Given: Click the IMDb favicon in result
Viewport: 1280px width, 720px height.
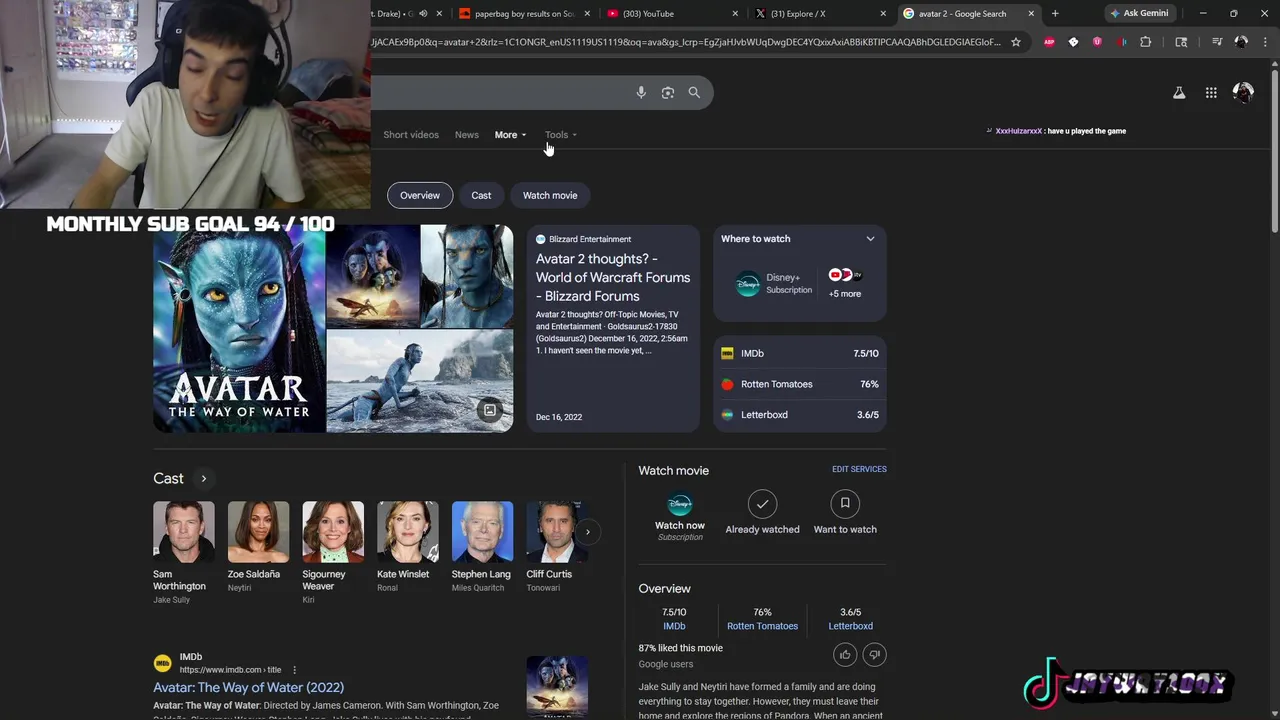Looking at the screenshot, I should 162,663.
